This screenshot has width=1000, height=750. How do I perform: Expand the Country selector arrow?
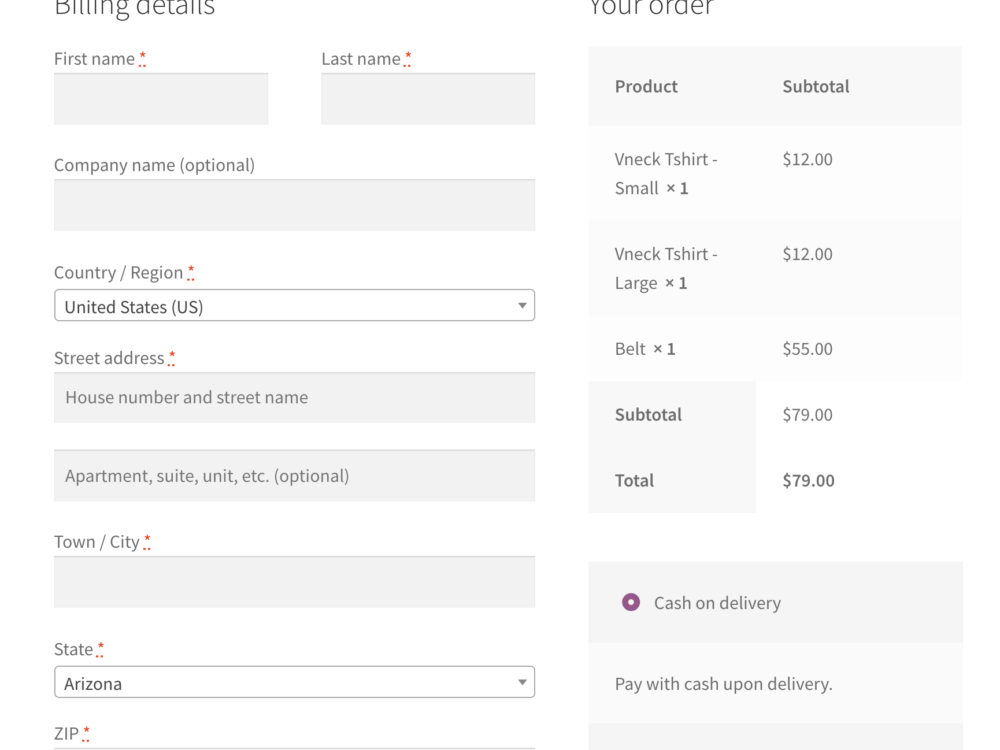click(522, 305)
